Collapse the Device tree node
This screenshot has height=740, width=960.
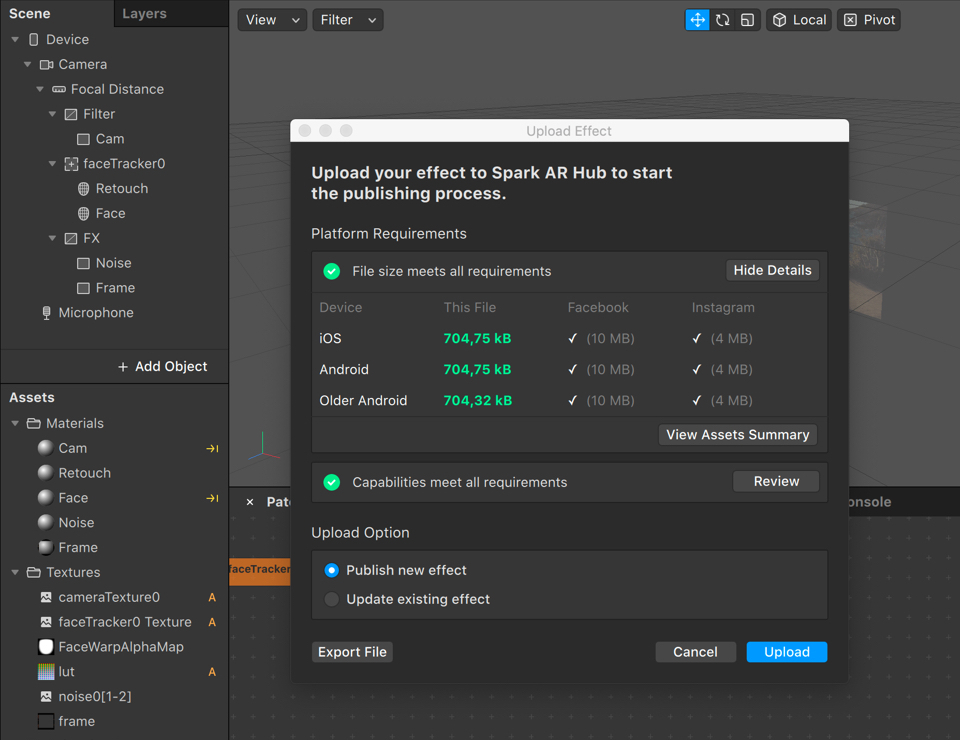(x=15, y=39)
